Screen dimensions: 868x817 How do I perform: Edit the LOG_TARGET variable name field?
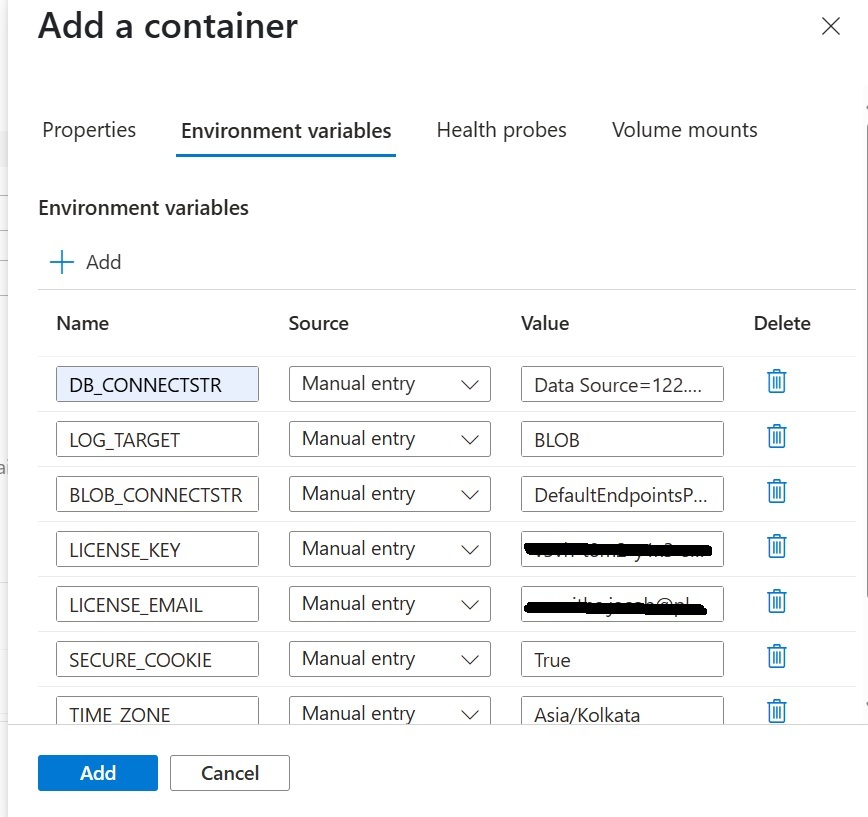click(x=157, y=438)
